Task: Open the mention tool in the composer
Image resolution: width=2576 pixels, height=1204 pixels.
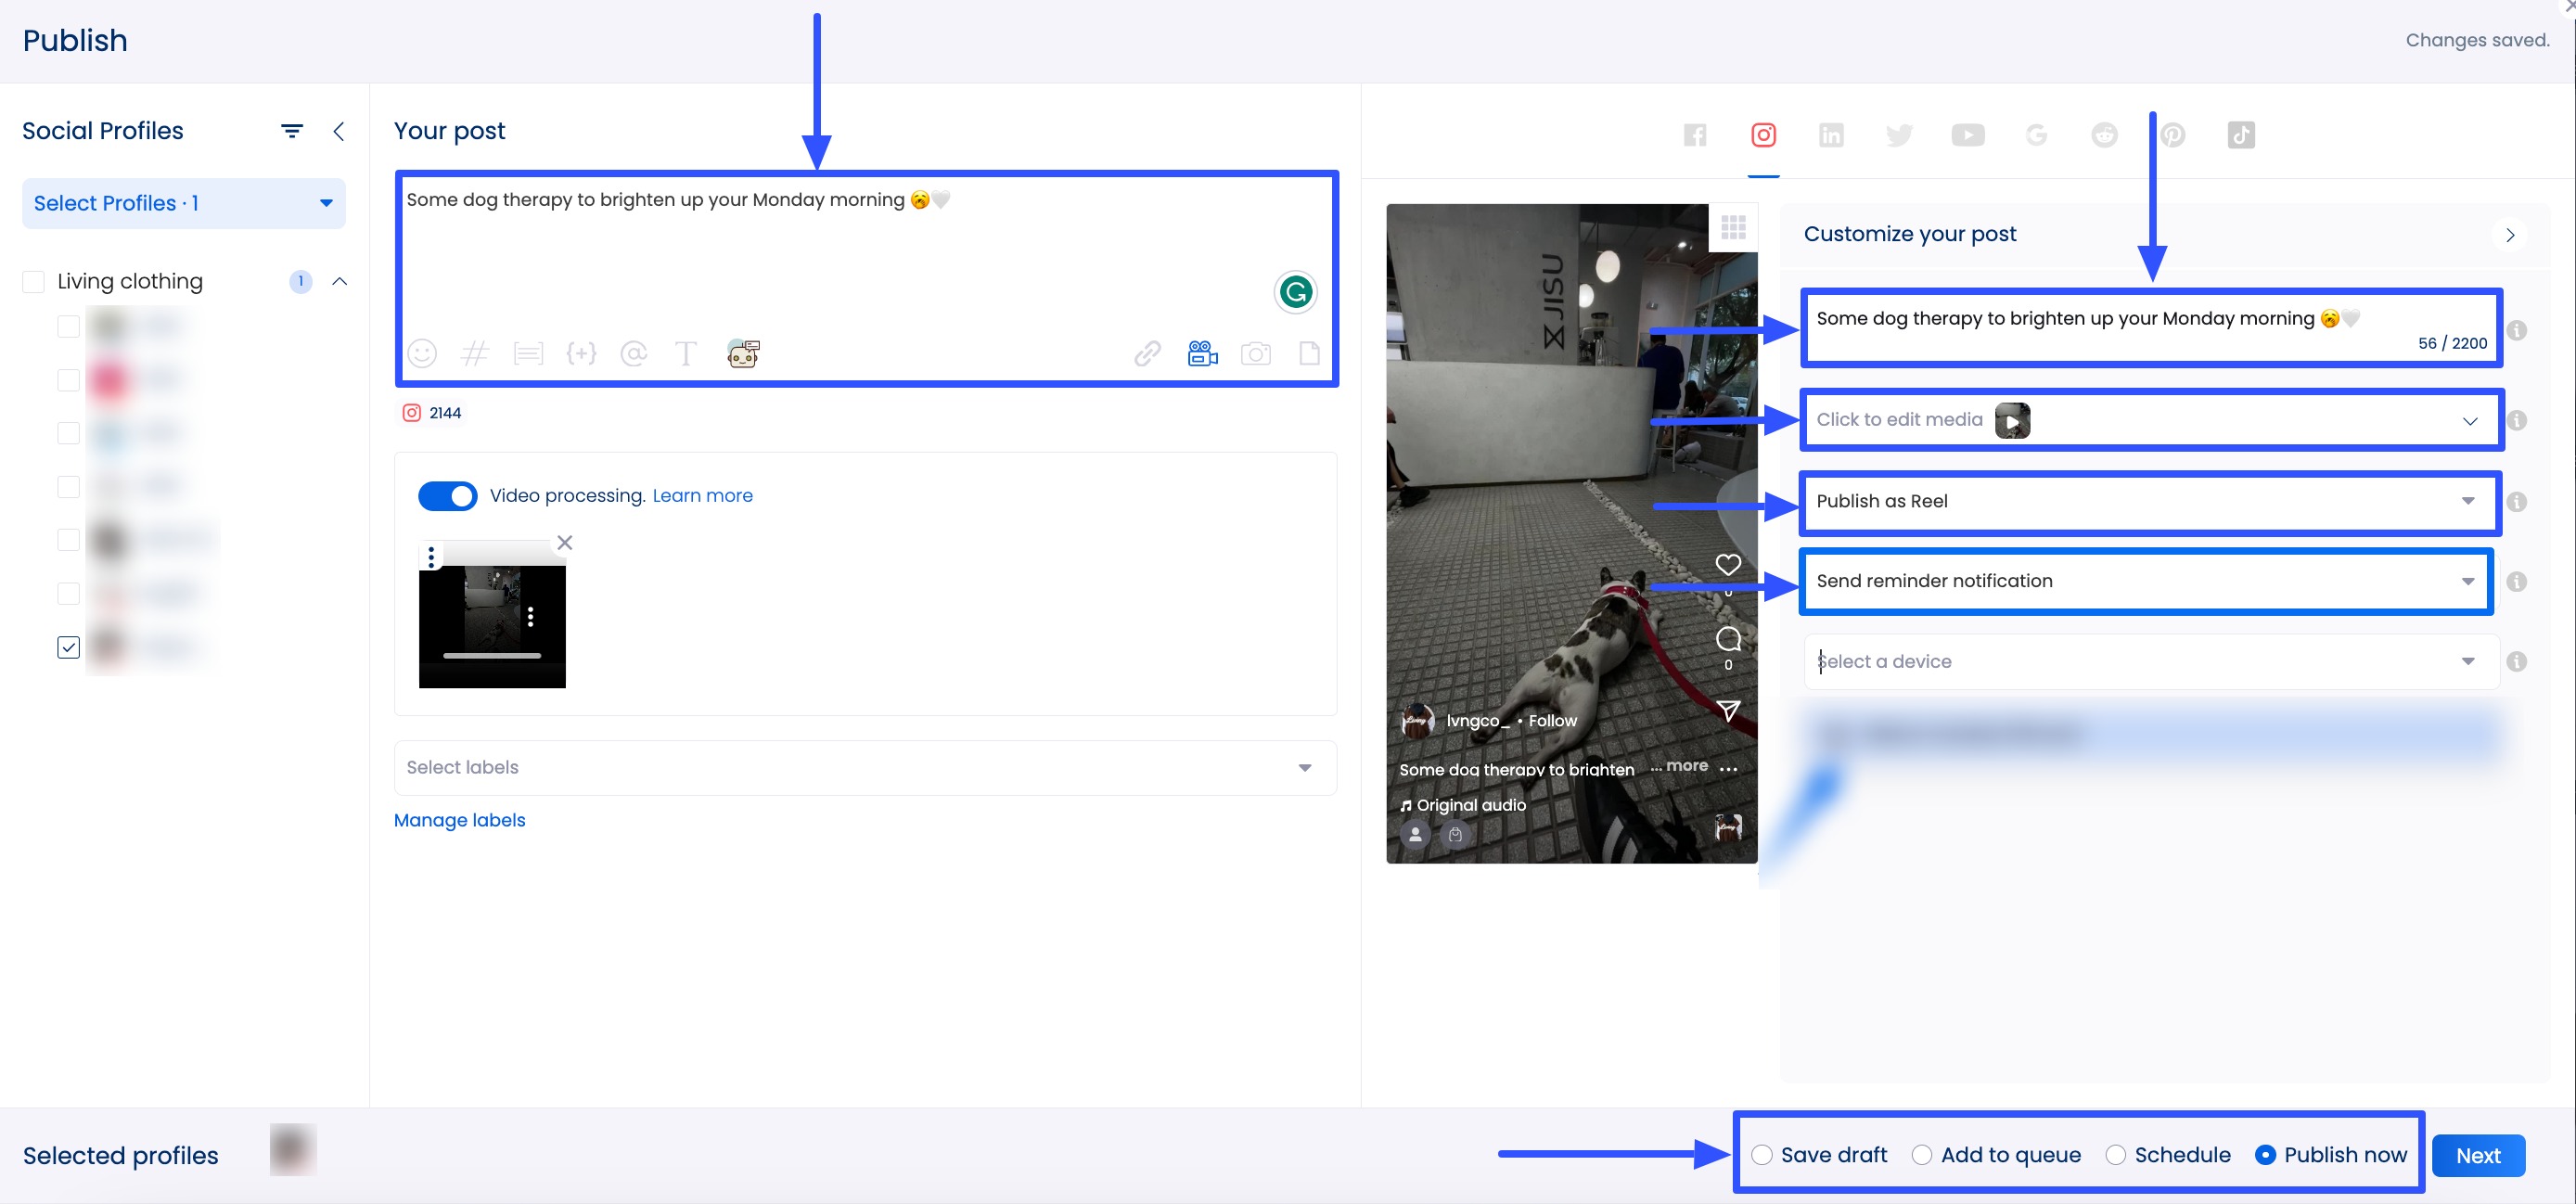Action: coord(634,353)
